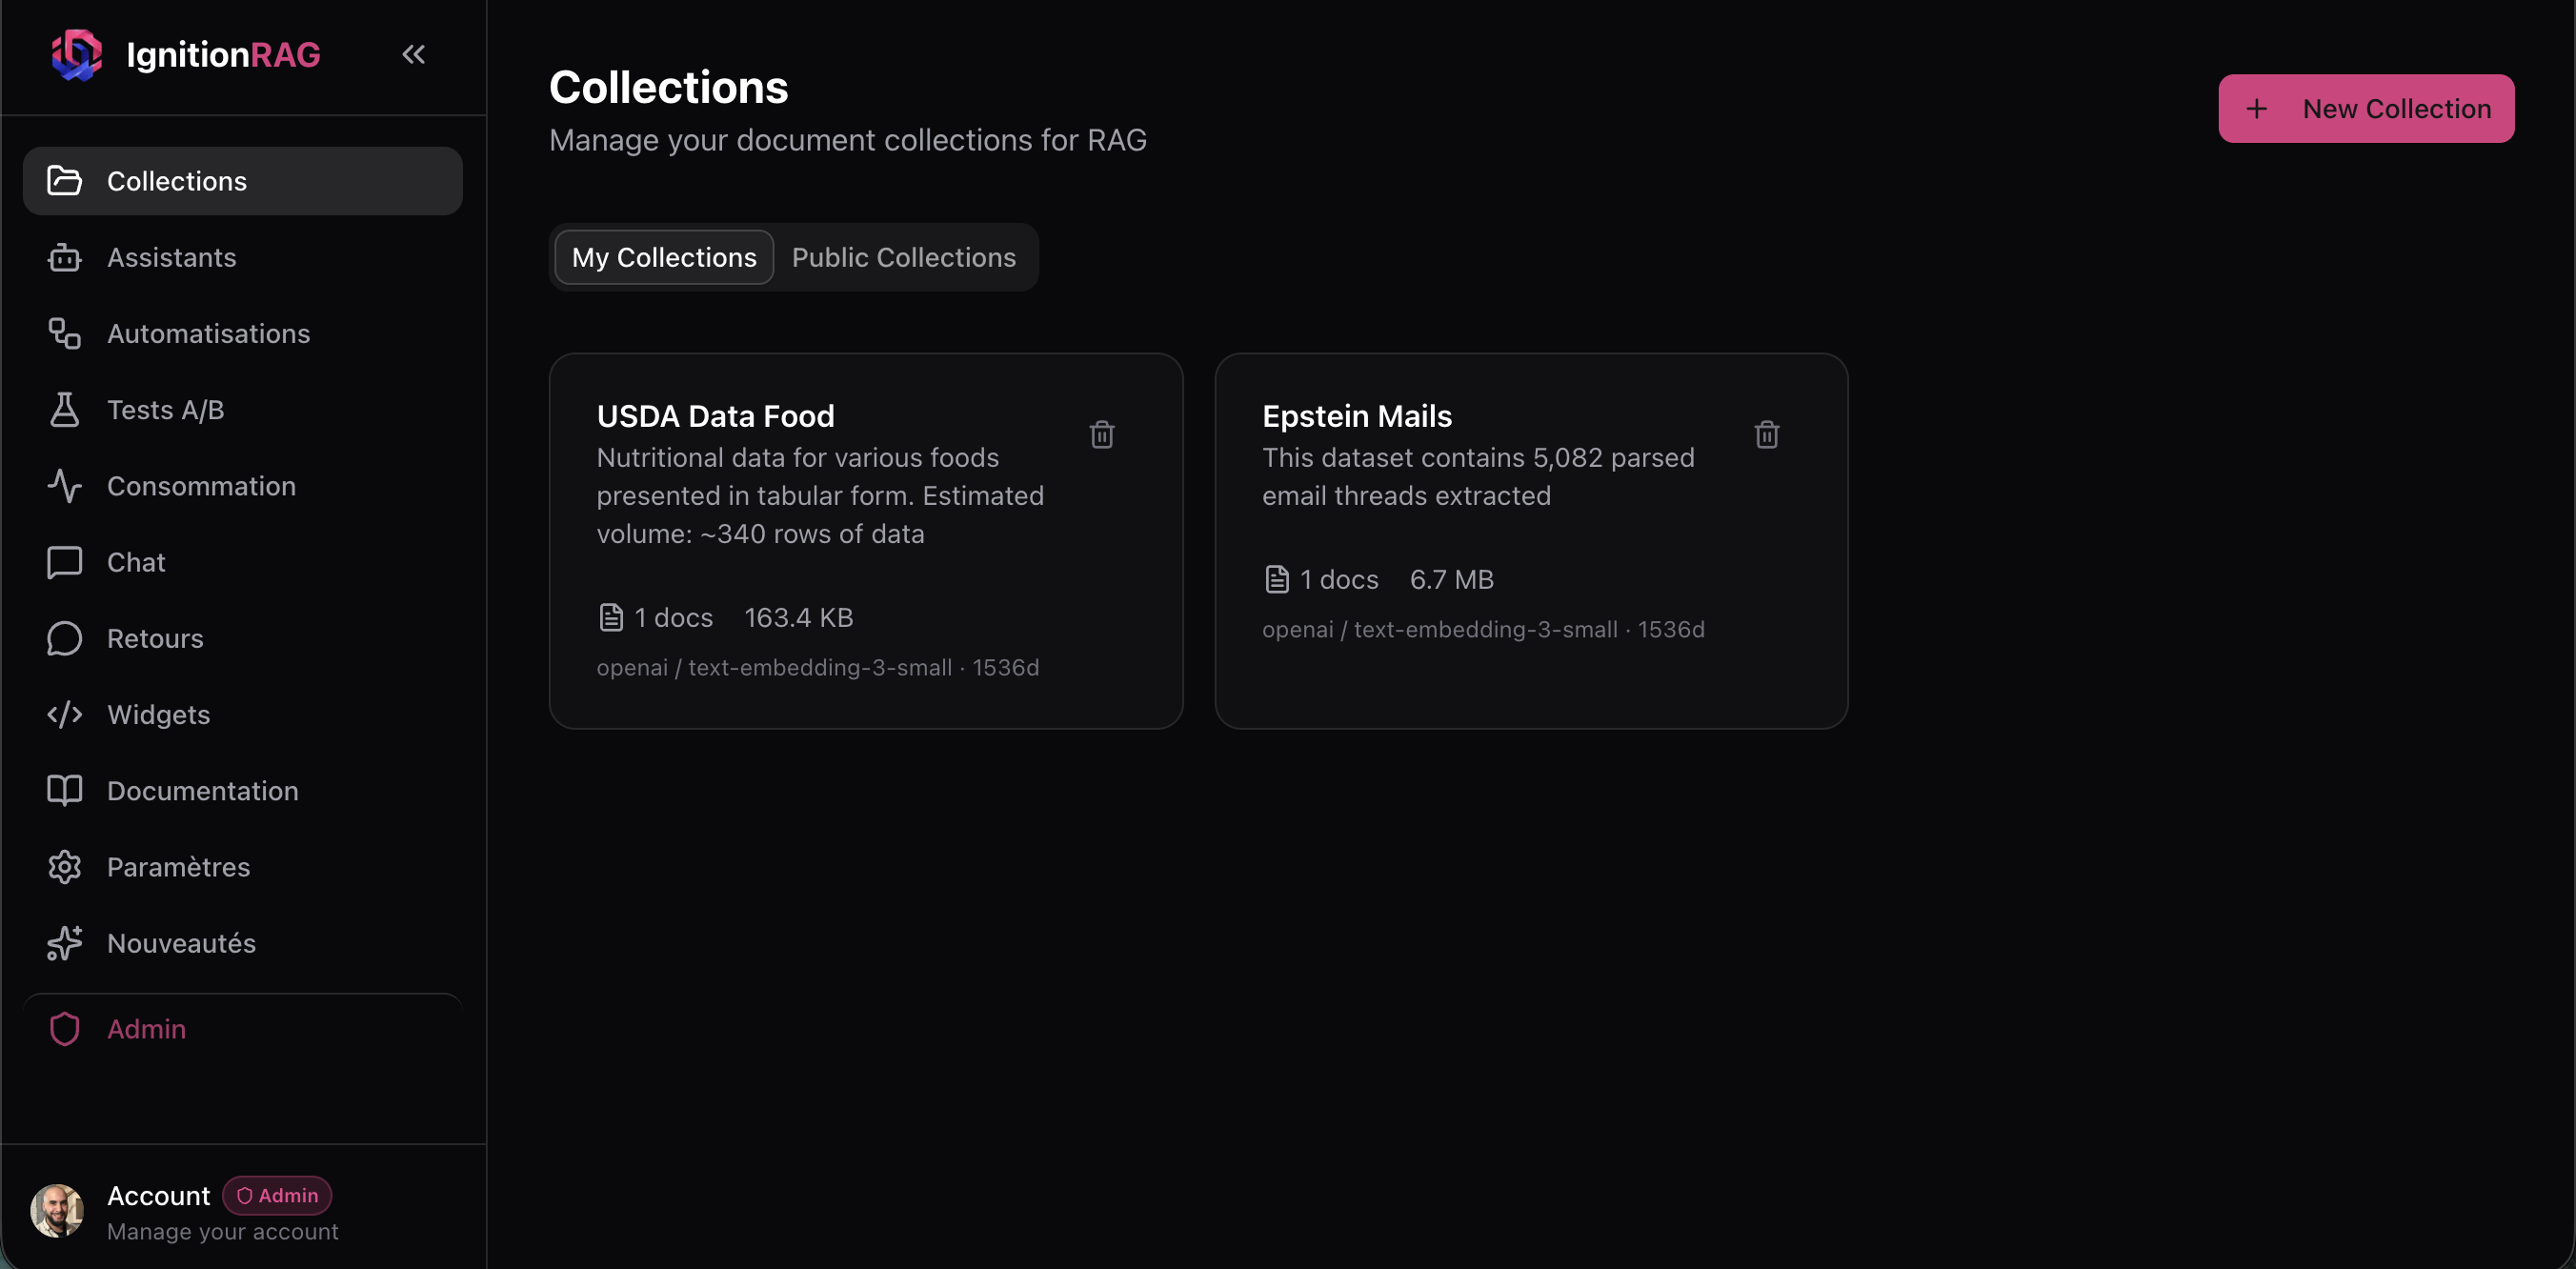
Task: Open the Consommation activity icon
Action: click(64, 486)
